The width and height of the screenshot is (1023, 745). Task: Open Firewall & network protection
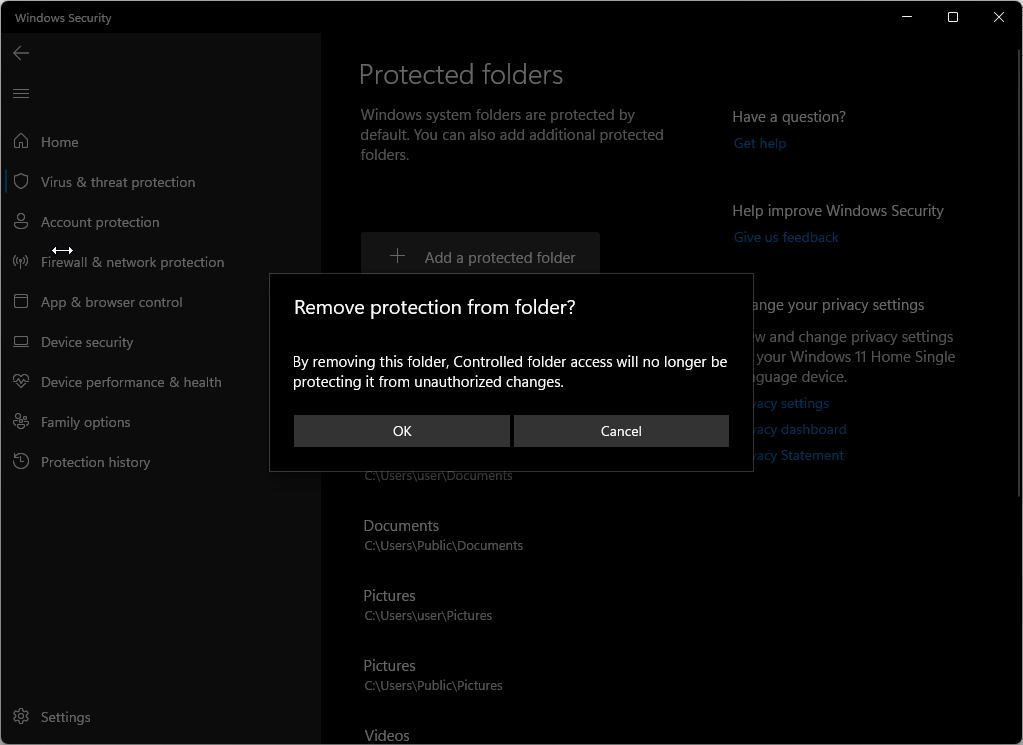click(131, 261)
